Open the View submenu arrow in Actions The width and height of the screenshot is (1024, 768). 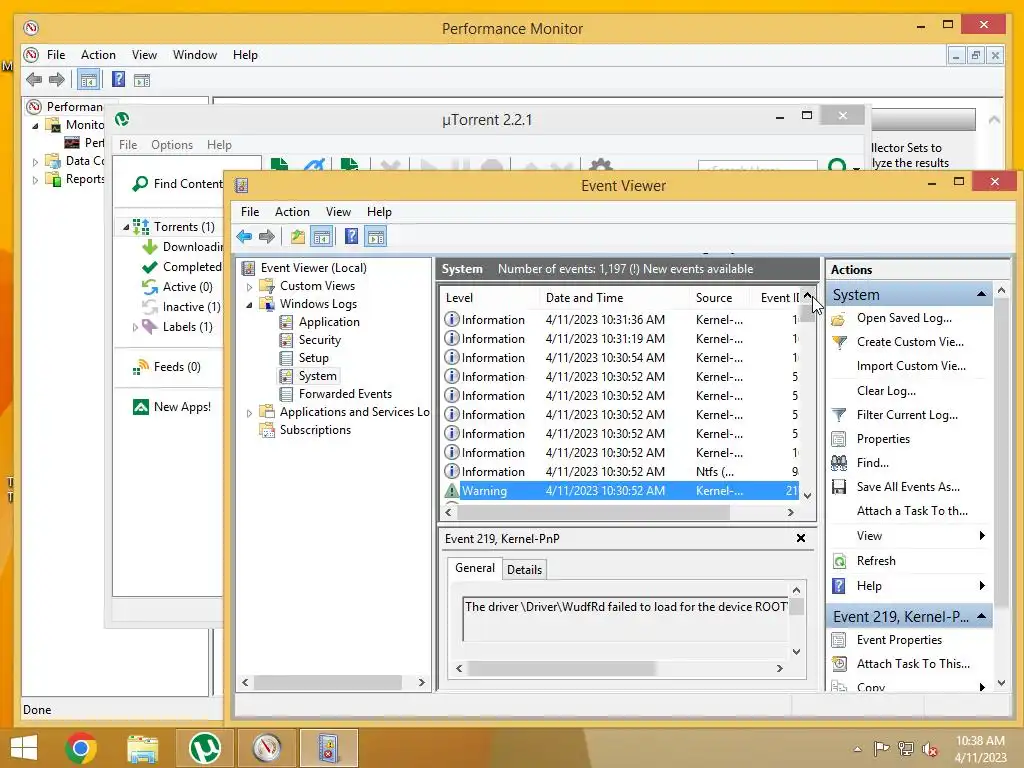(x=982, y=536)
